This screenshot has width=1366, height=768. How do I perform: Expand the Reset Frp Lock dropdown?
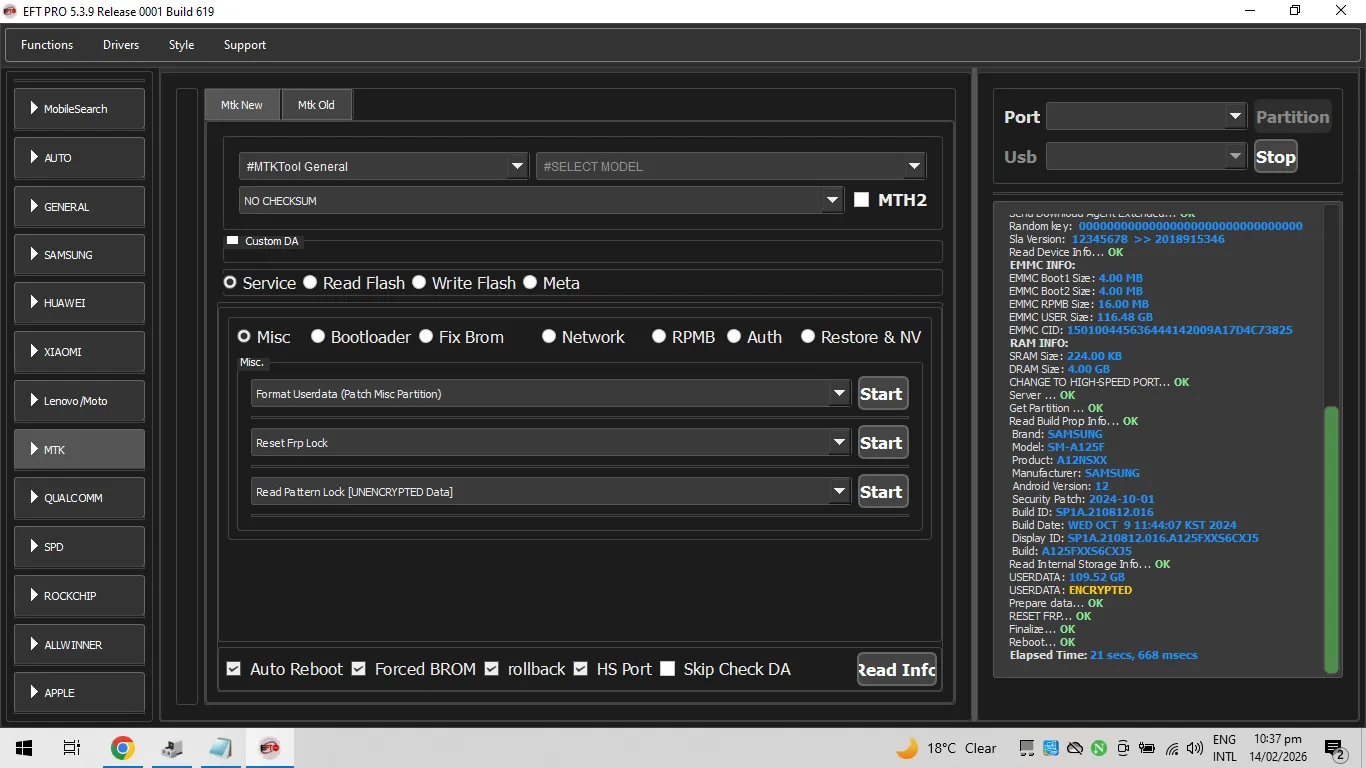pyautogui.click(x=840, y=443)
